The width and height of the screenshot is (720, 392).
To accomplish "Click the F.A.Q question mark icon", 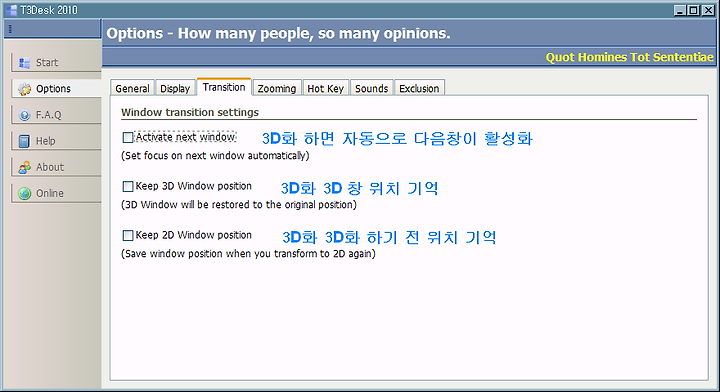I will click(24, 115).
